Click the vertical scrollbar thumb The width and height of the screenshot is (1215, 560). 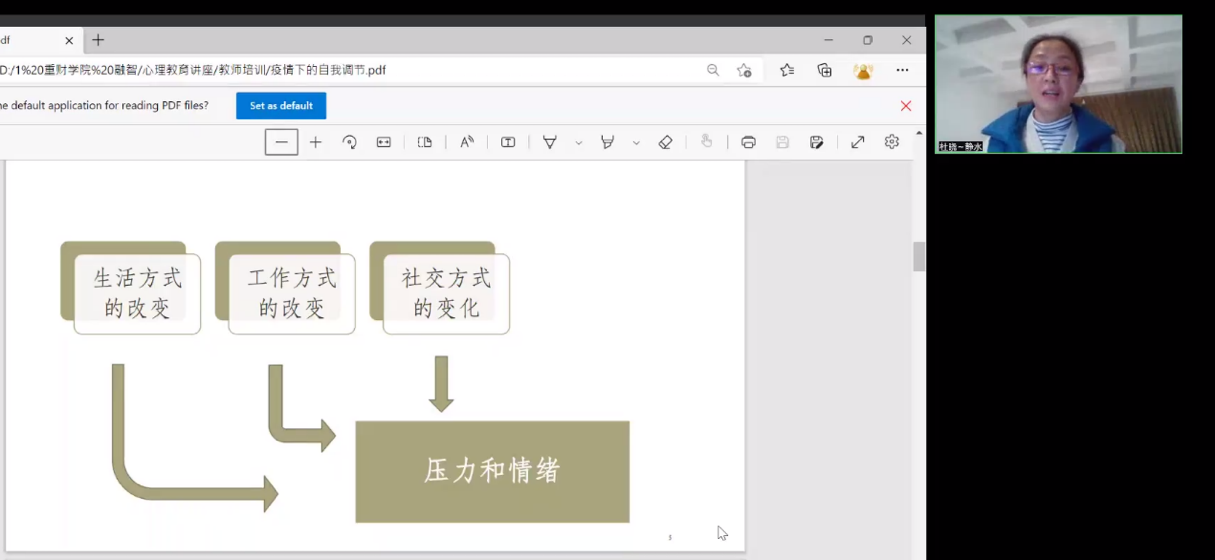point(919,257)
